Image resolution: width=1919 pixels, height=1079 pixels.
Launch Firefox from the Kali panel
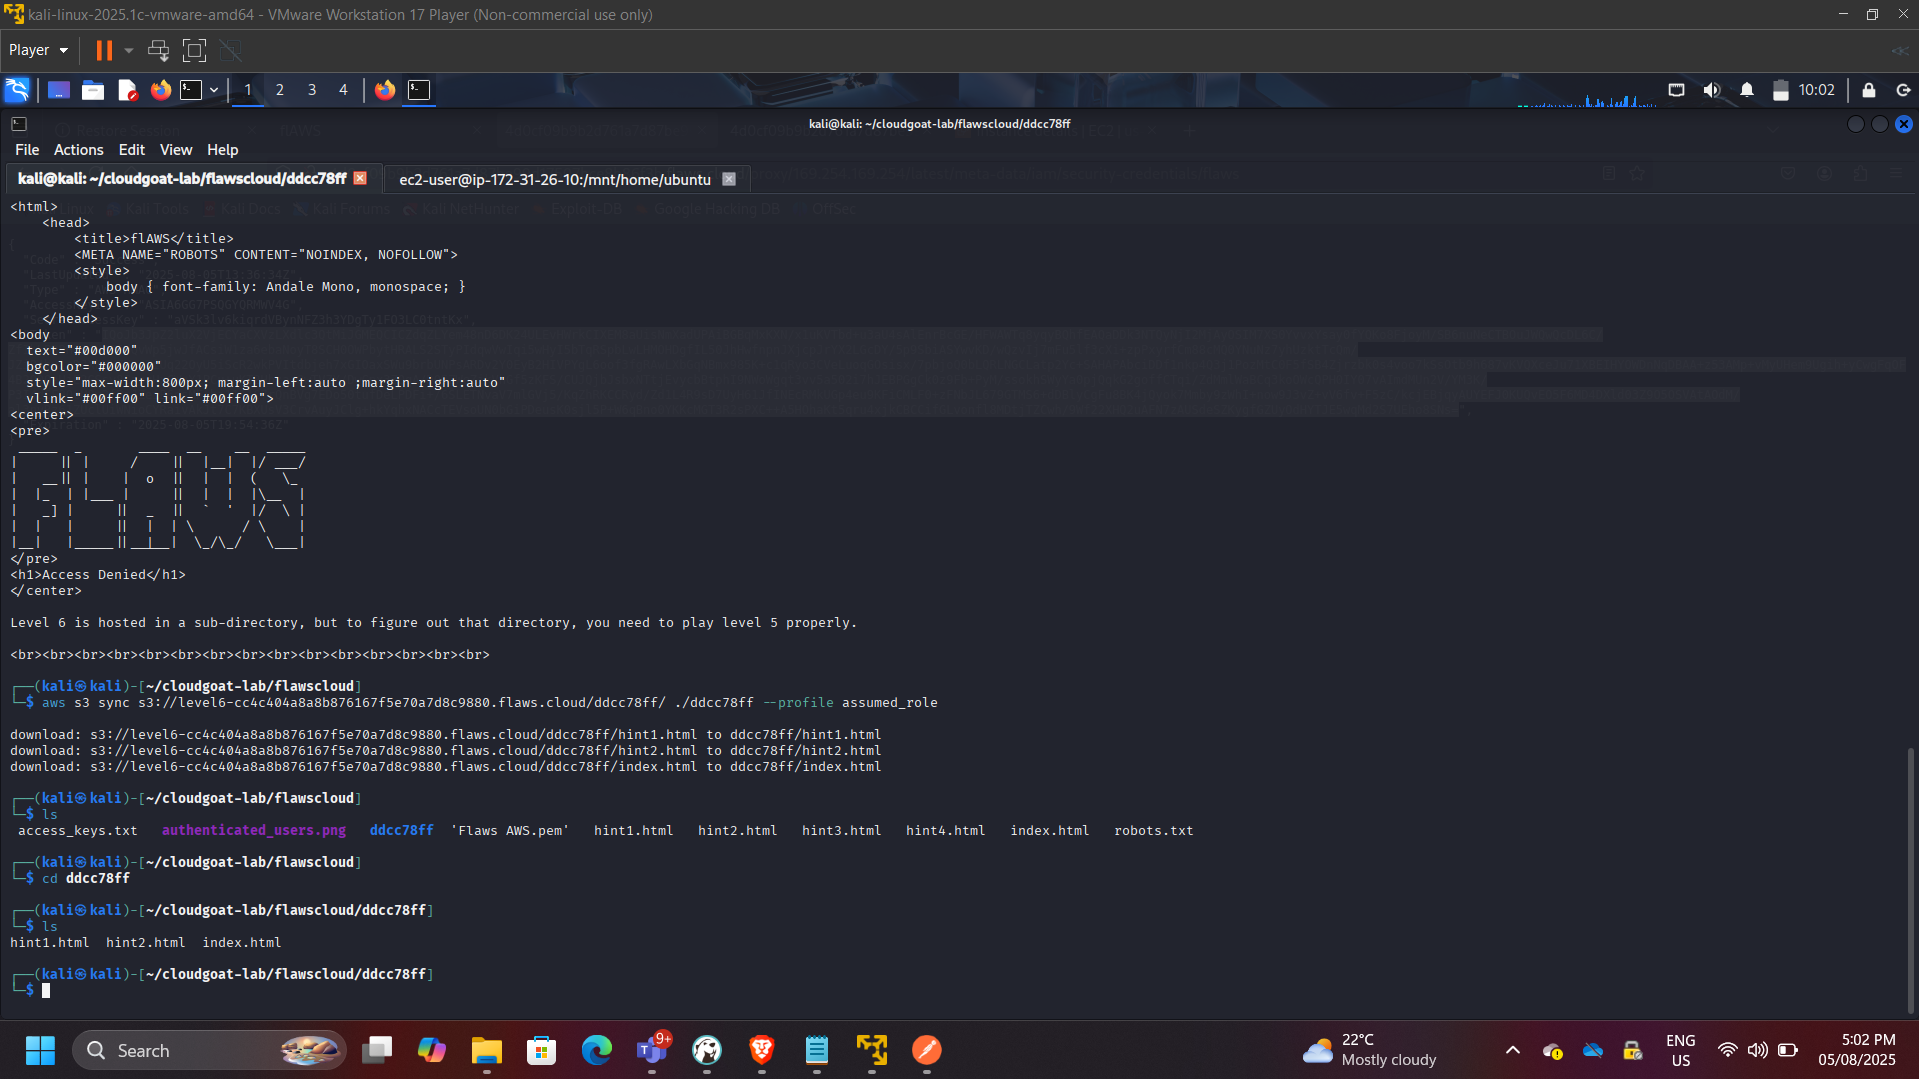click(160, 90)
